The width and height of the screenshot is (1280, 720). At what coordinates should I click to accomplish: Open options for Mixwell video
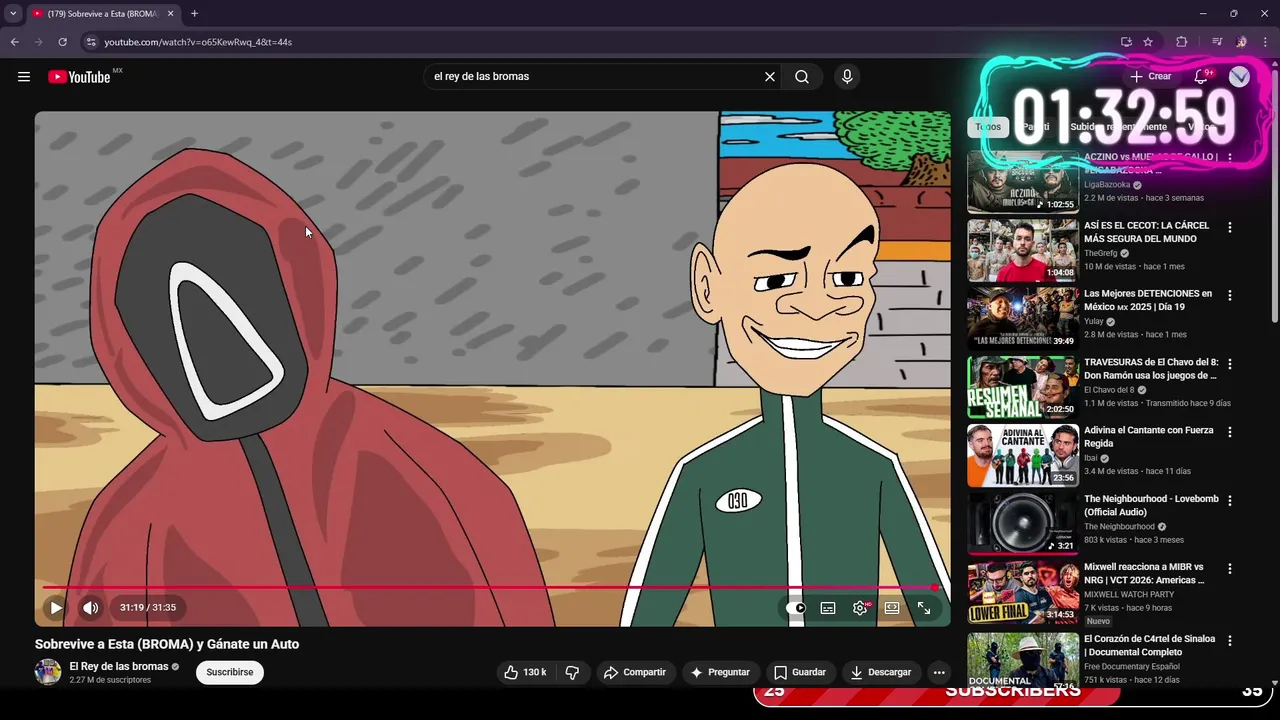pyautogui.click(x=1230, y=569)
